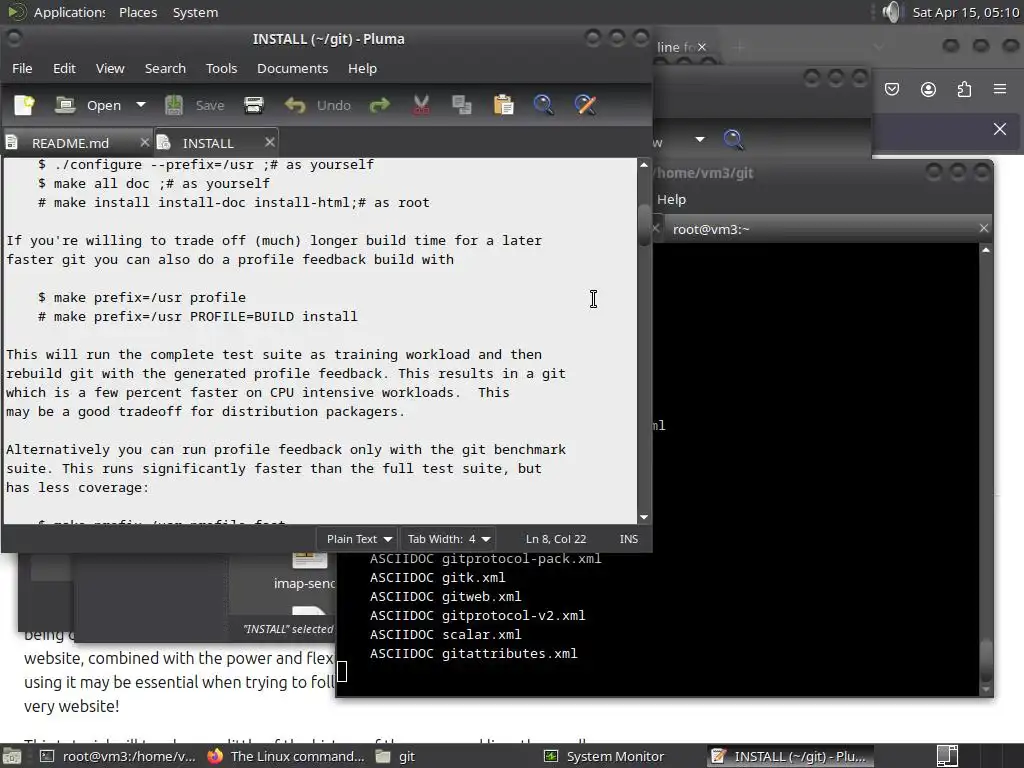Viewport: 1024px width, 768px height.
Task: Open Pluma's Help menu
Action: [x=362, y=69]
